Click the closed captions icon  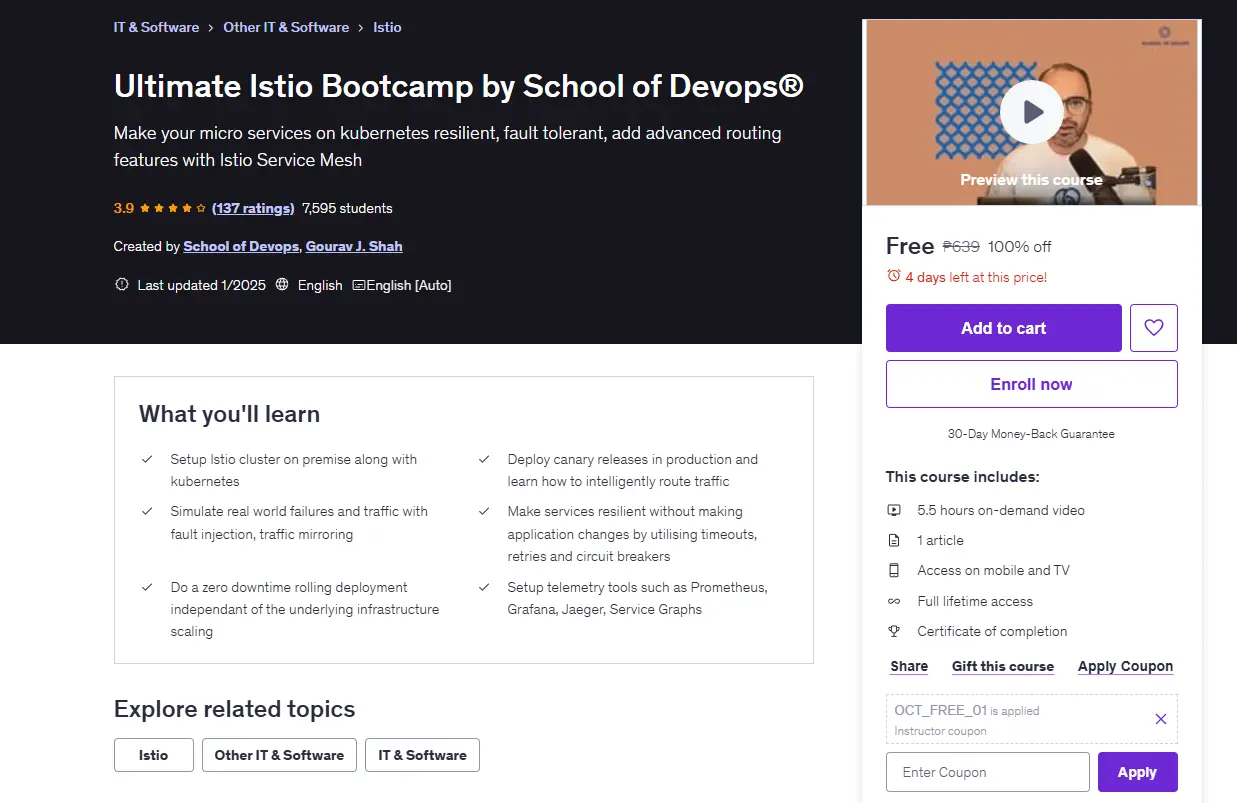359,285
